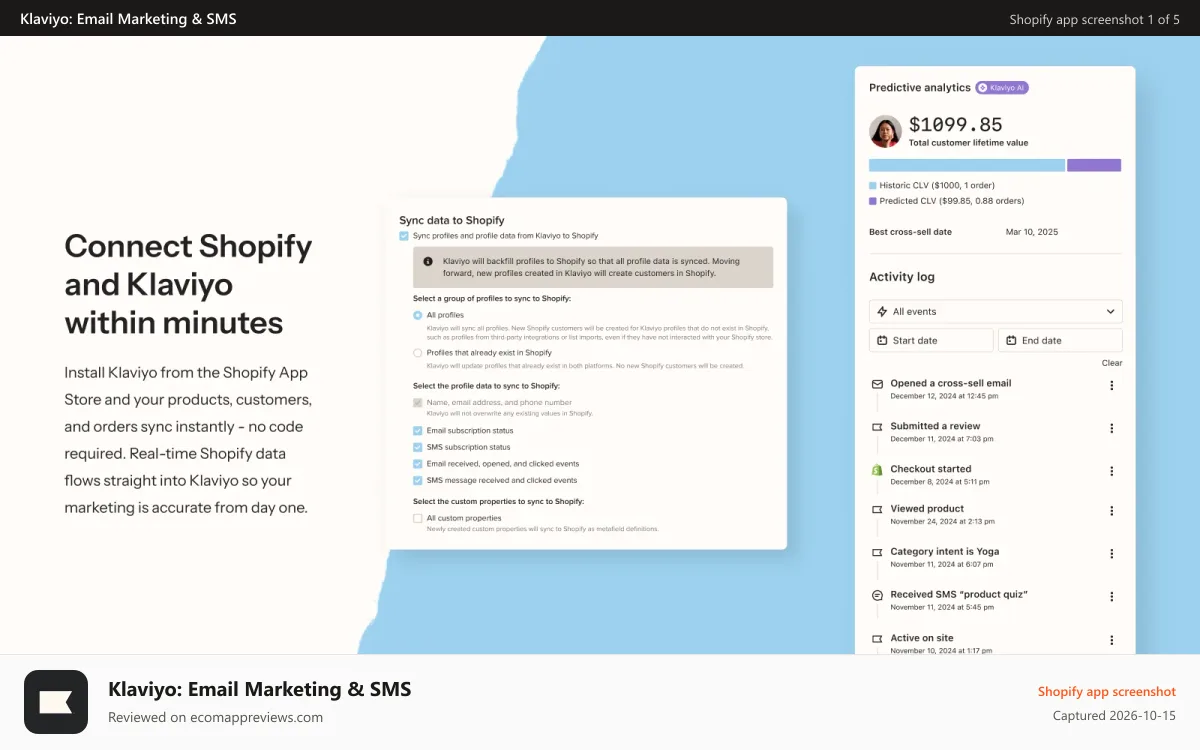Click December 12, 2024 at 12:45 pm timestamp
Image resolution: width=1200 pixels, height=750 pixels.
click(944, 396)
